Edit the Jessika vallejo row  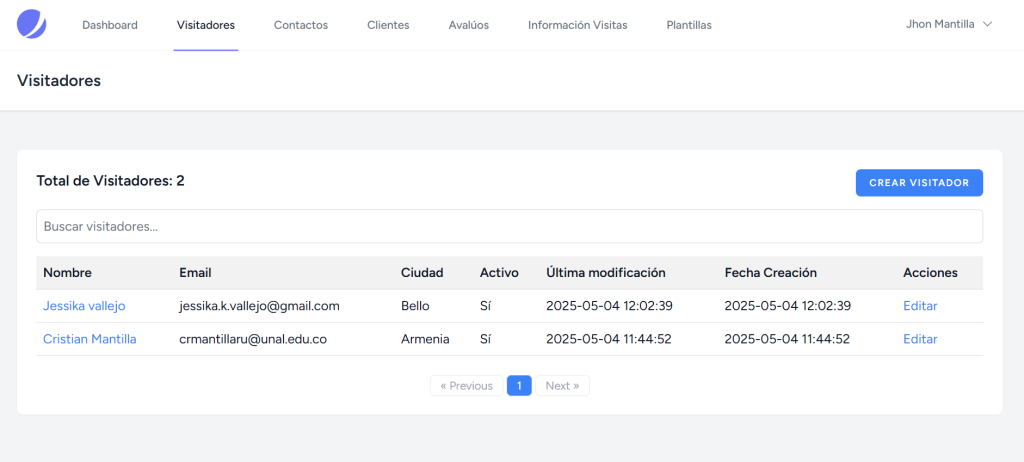click(x=919, y=306)
